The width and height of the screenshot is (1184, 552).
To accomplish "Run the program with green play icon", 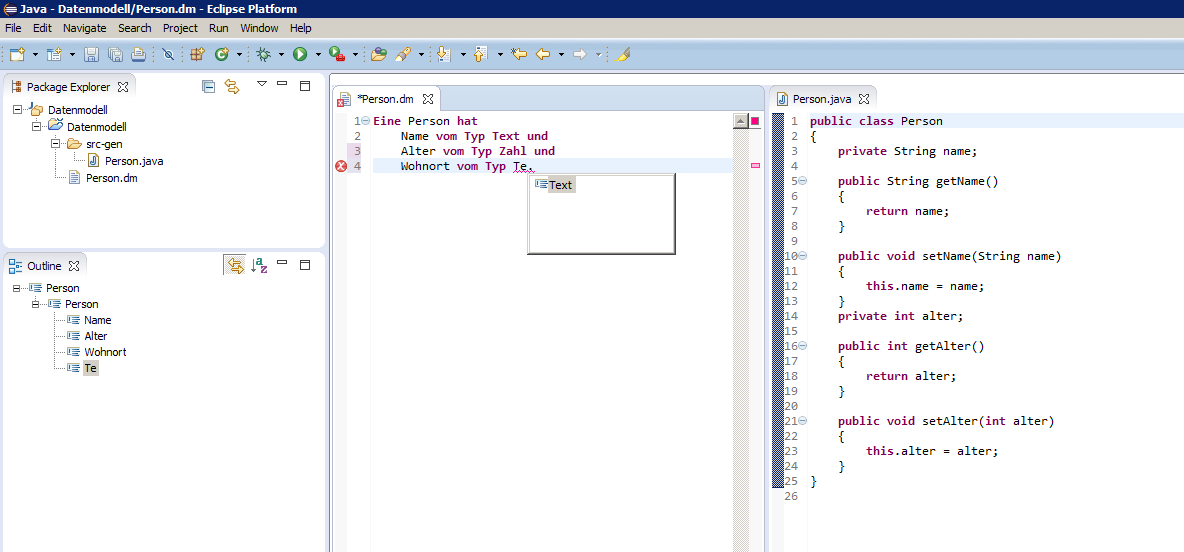I will pyautogui.click(x=300, y=54).
